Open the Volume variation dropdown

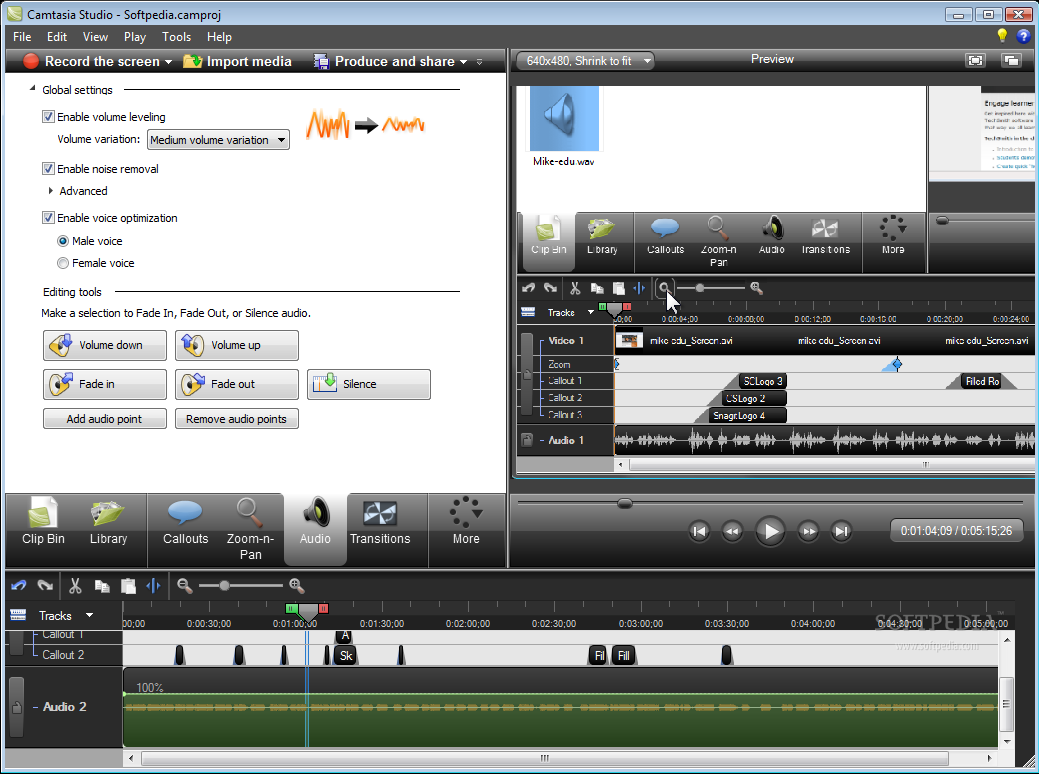click(218, 140)
